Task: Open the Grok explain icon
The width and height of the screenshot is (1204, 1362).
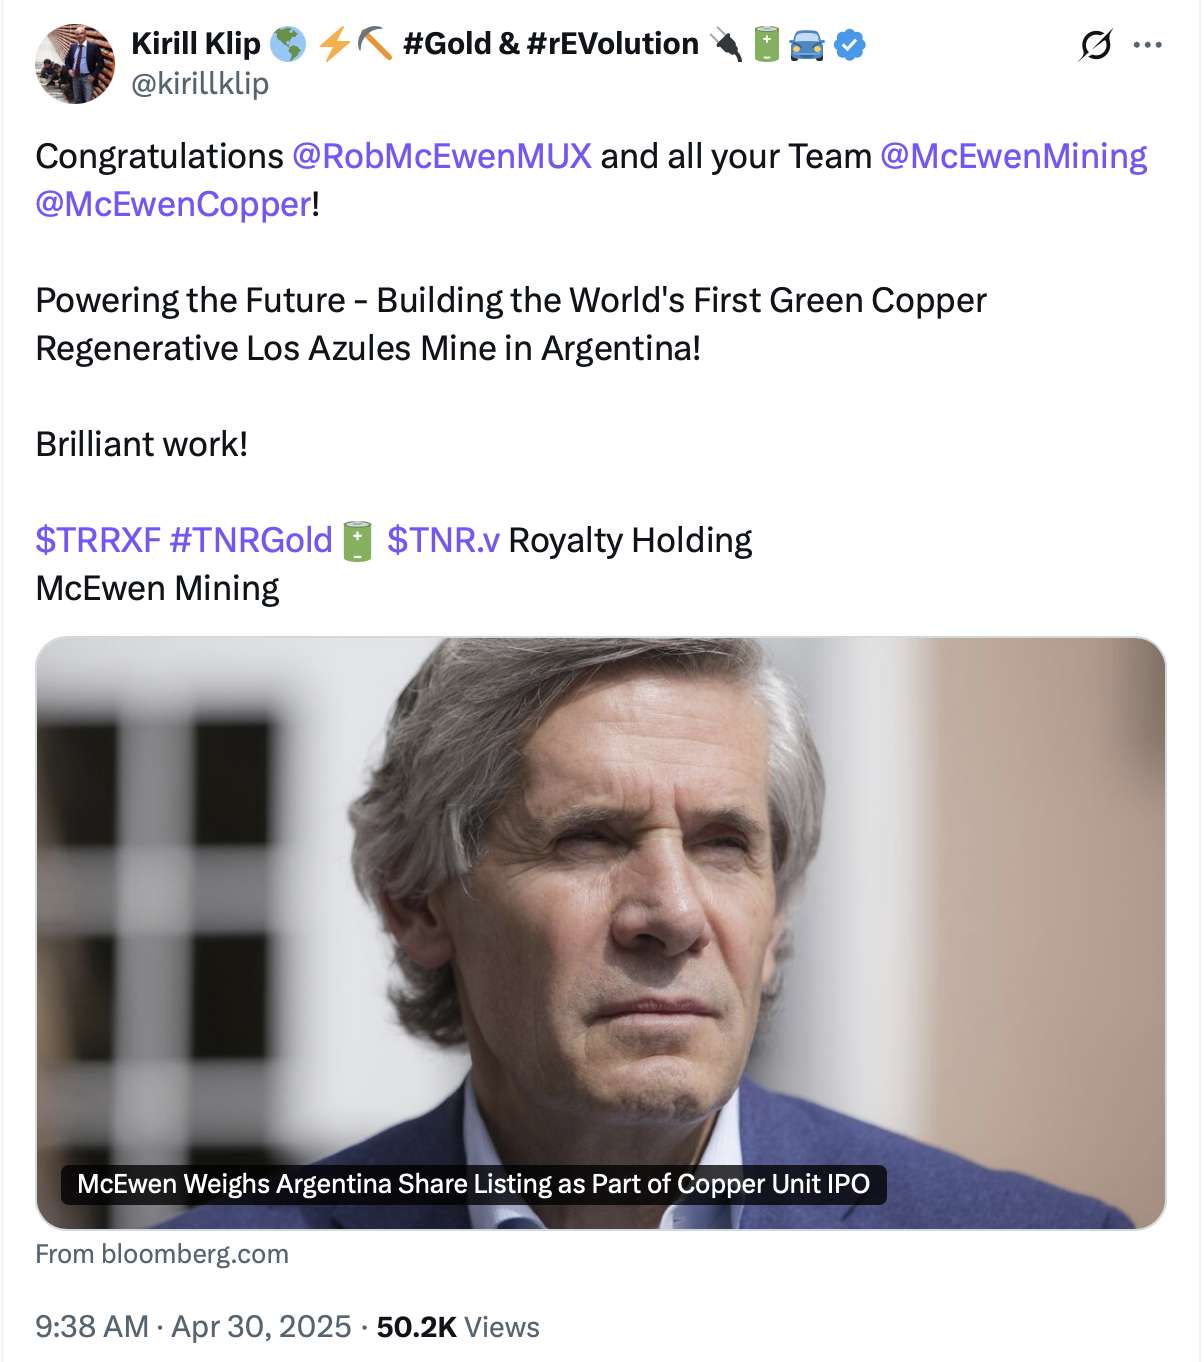Action: [x=1095, y=45]
